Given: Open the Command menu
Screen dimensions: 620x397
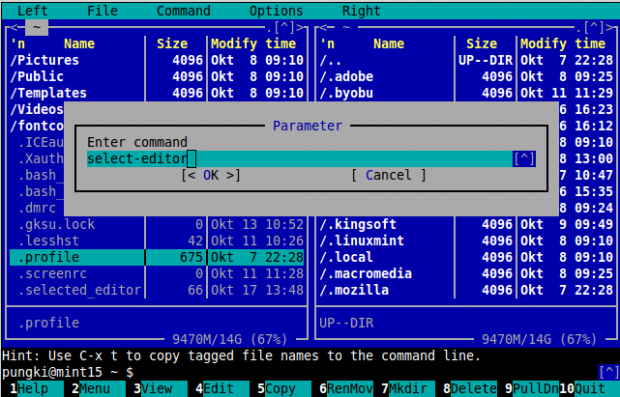Looking at the screenshot, I should click(183, 11).
